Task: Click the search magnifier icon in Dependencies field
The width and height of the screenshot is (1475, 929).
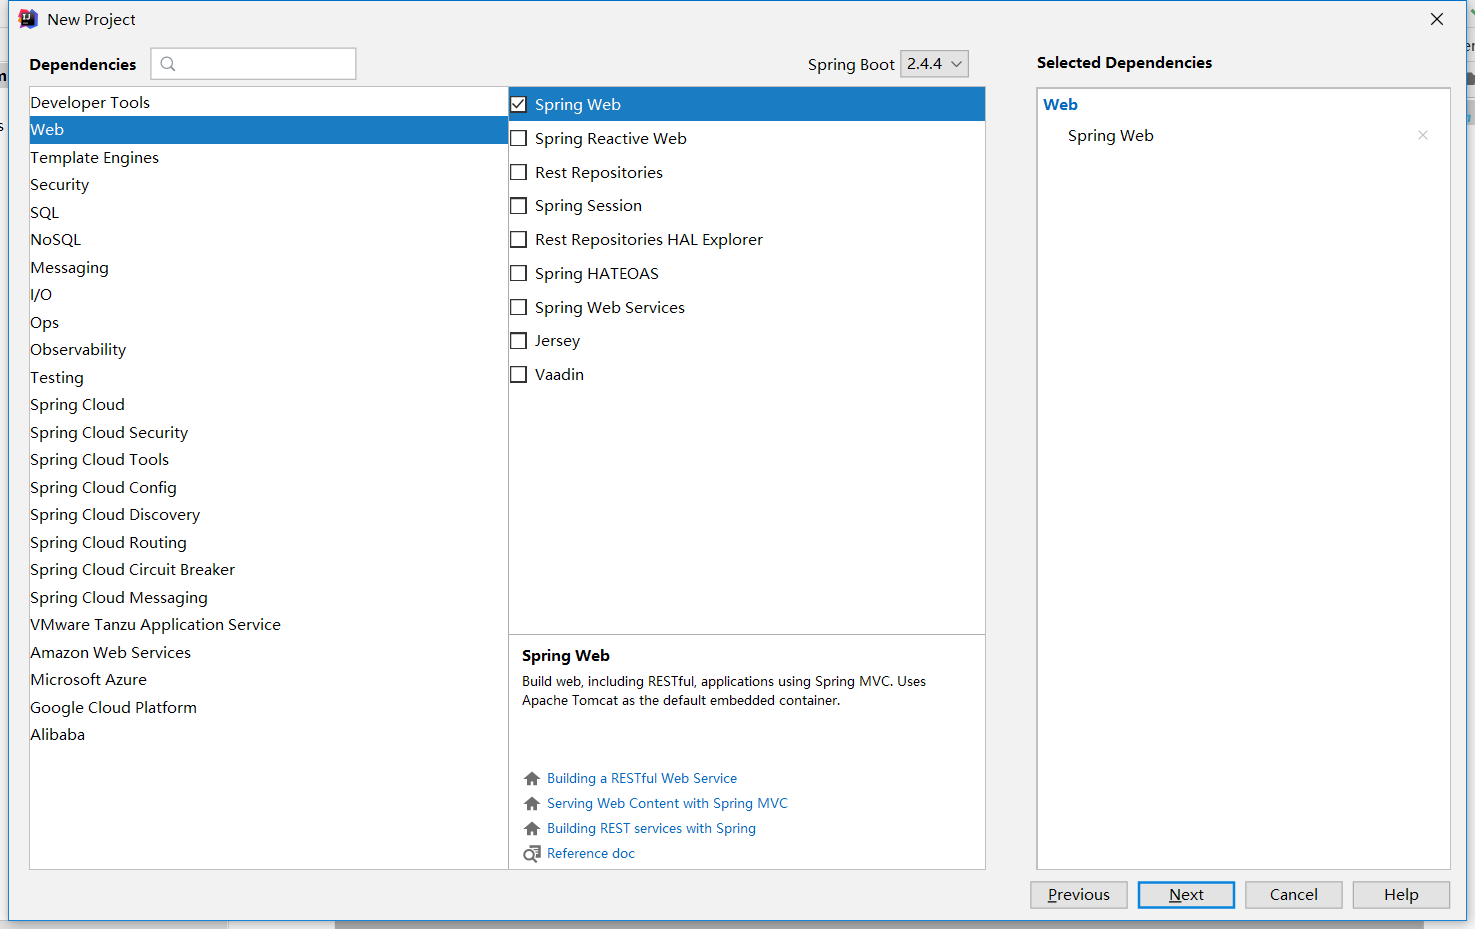Action: pos(168,64)
